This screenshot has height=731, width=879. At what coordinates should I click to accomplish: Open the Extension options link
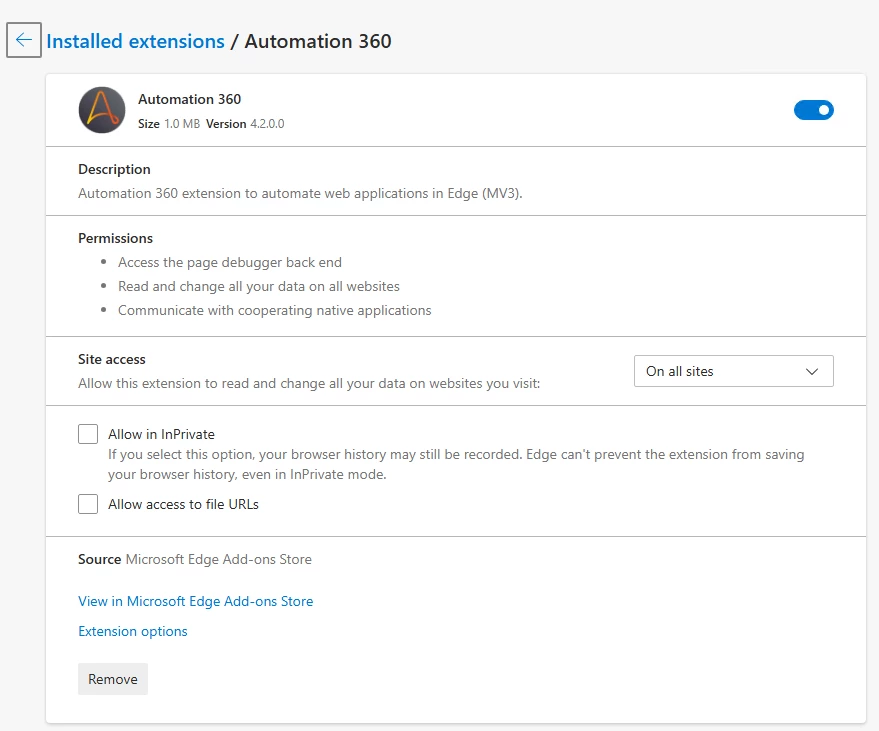133,631
